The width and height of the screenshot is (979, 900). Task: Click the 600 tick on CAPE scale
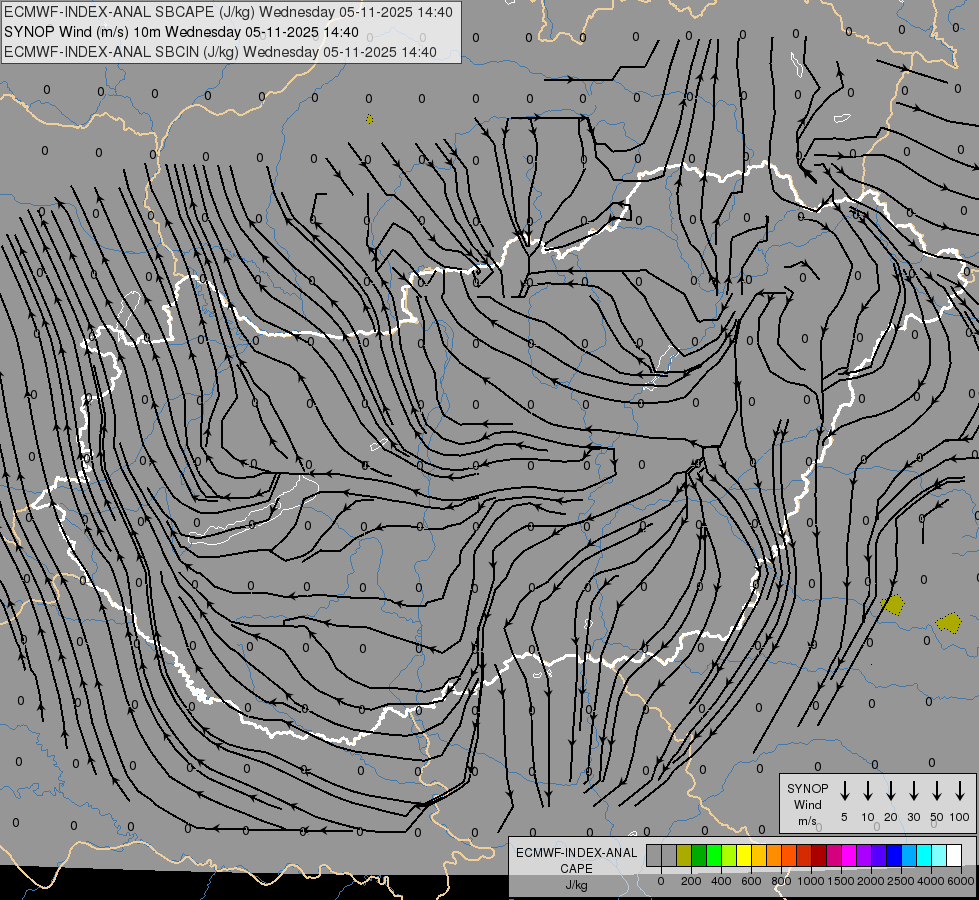click(751, 881)
